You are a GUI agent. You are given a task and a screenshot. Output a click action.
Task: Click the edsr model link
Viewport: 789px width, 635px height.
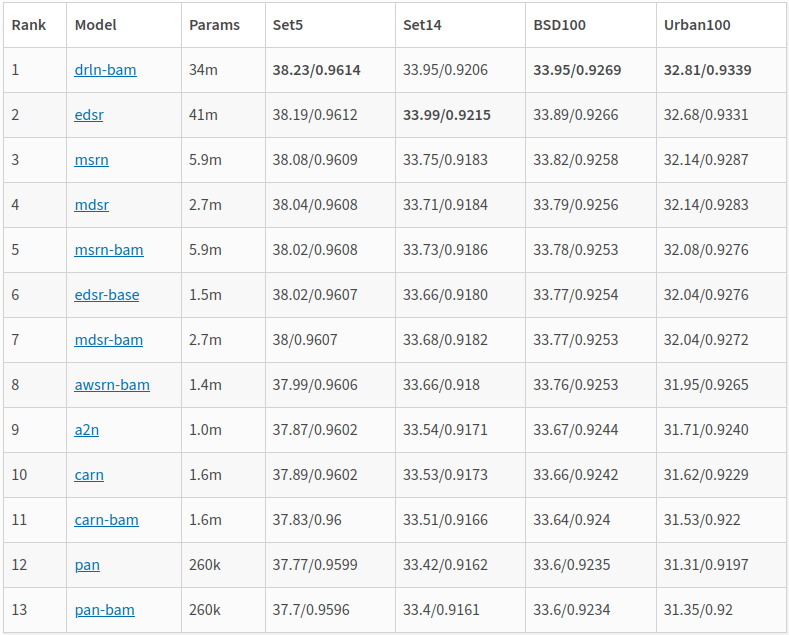(x=89, y=115)
